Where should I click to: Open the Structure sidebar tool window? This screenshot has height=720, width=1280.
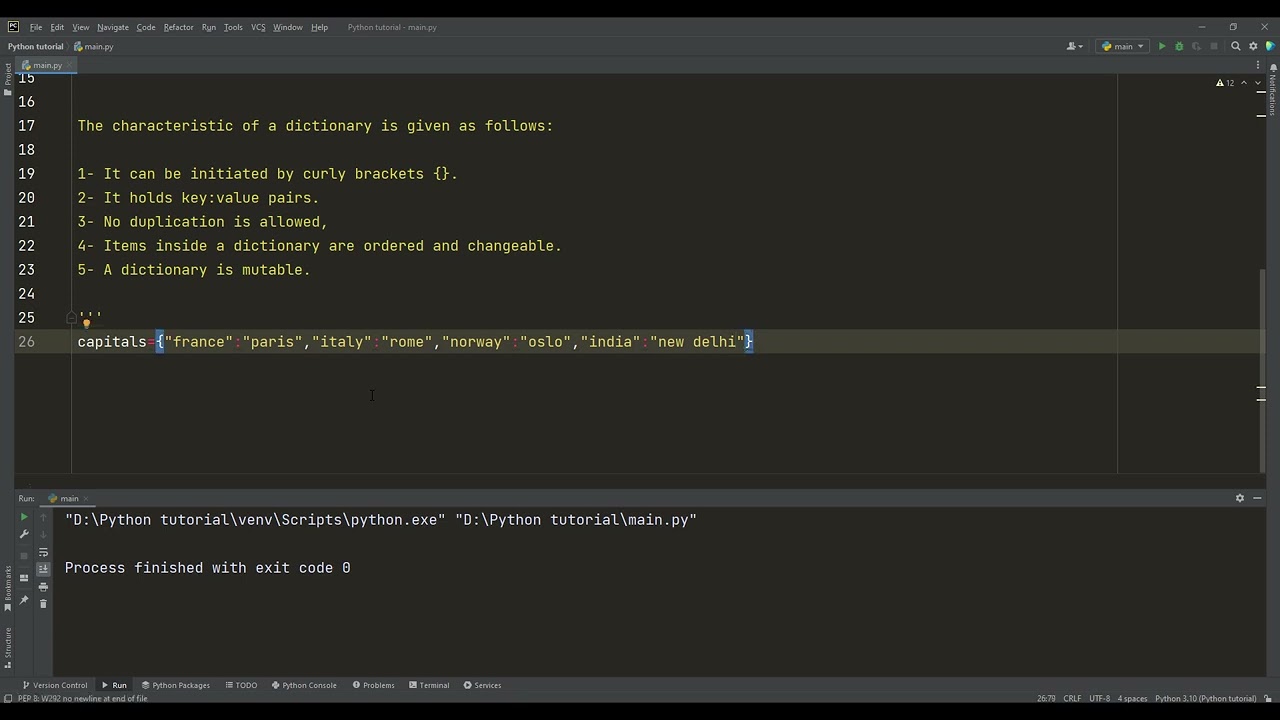[7, 648]
